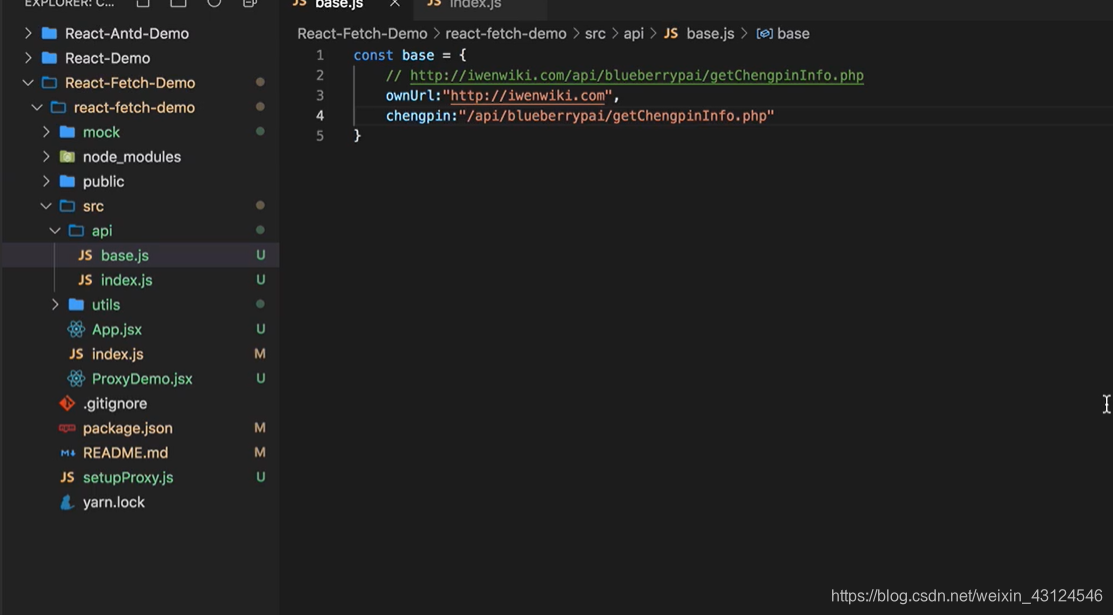The width and height of the screenshot is (1113, 615).
Task: Click api in the breadcrumb
Action: (x=633, y=34)
